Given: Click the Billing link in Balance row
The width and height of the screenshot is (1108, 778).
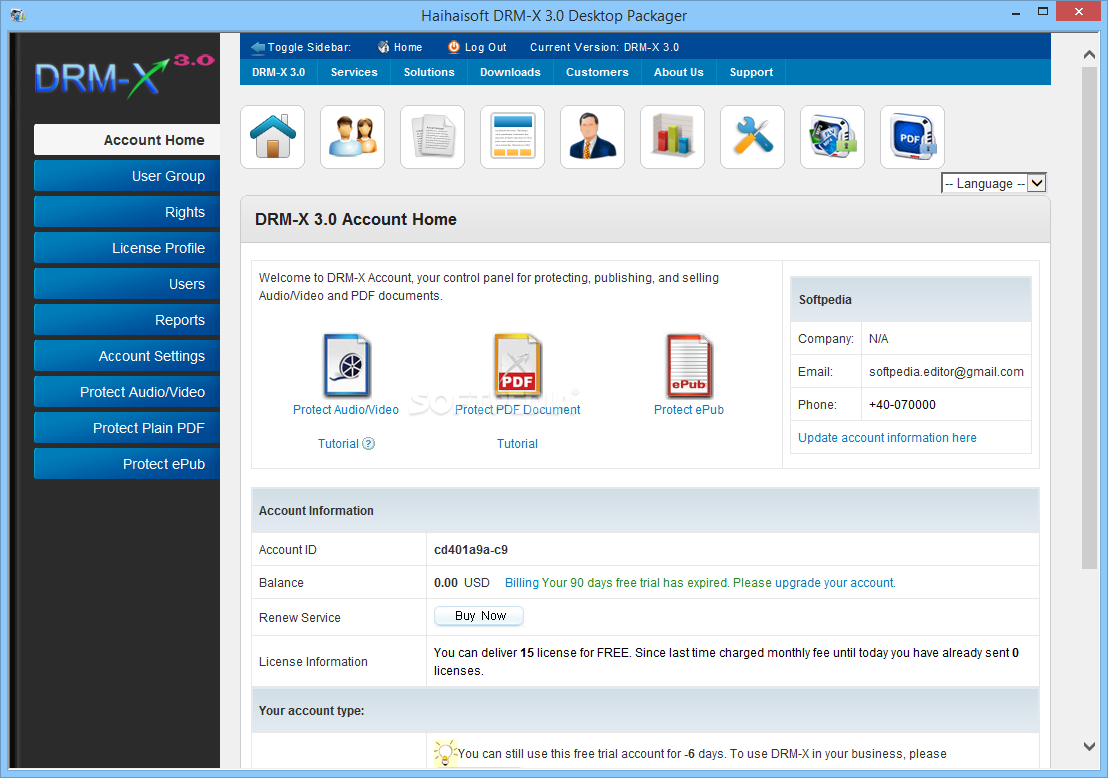Looking at the screenshot, I should pos(521,583).
